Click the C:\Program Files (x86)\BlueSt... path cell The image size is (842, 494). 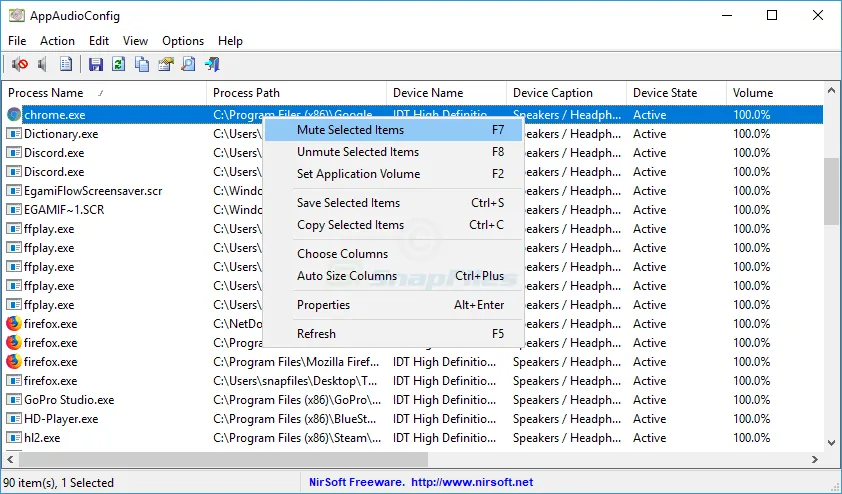295,418
